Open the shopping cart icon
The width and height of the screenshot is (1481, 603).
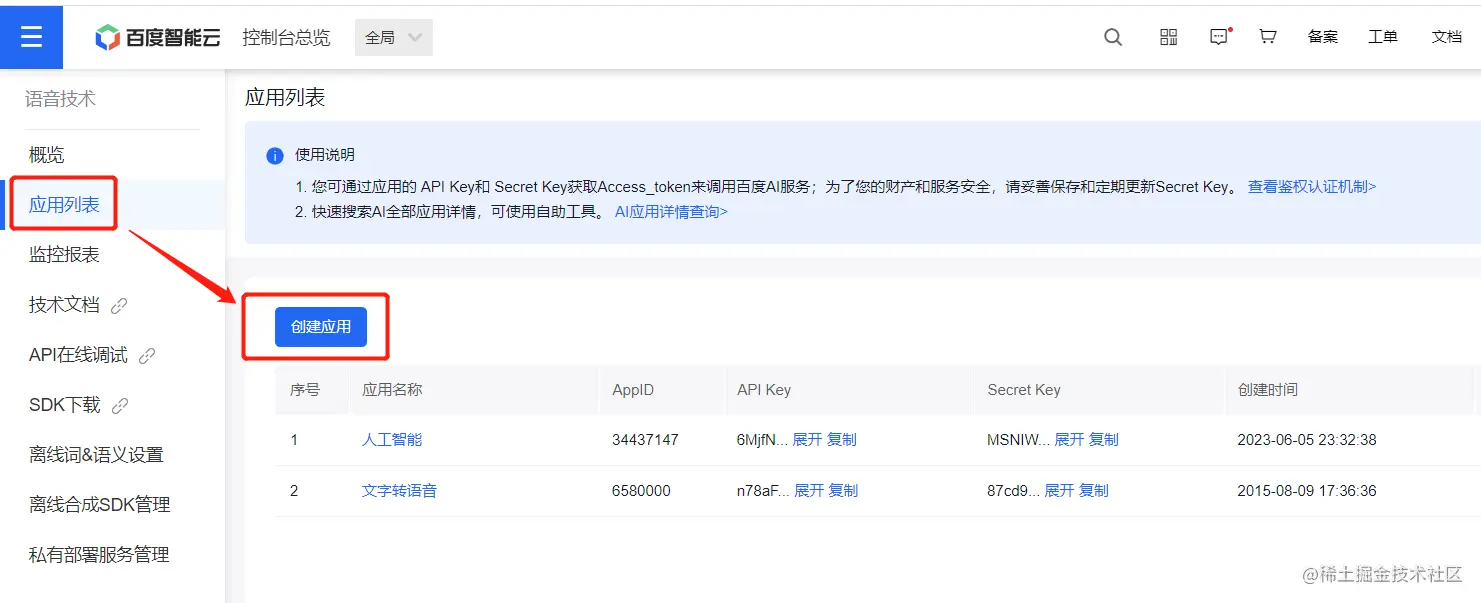point(1268,37)
